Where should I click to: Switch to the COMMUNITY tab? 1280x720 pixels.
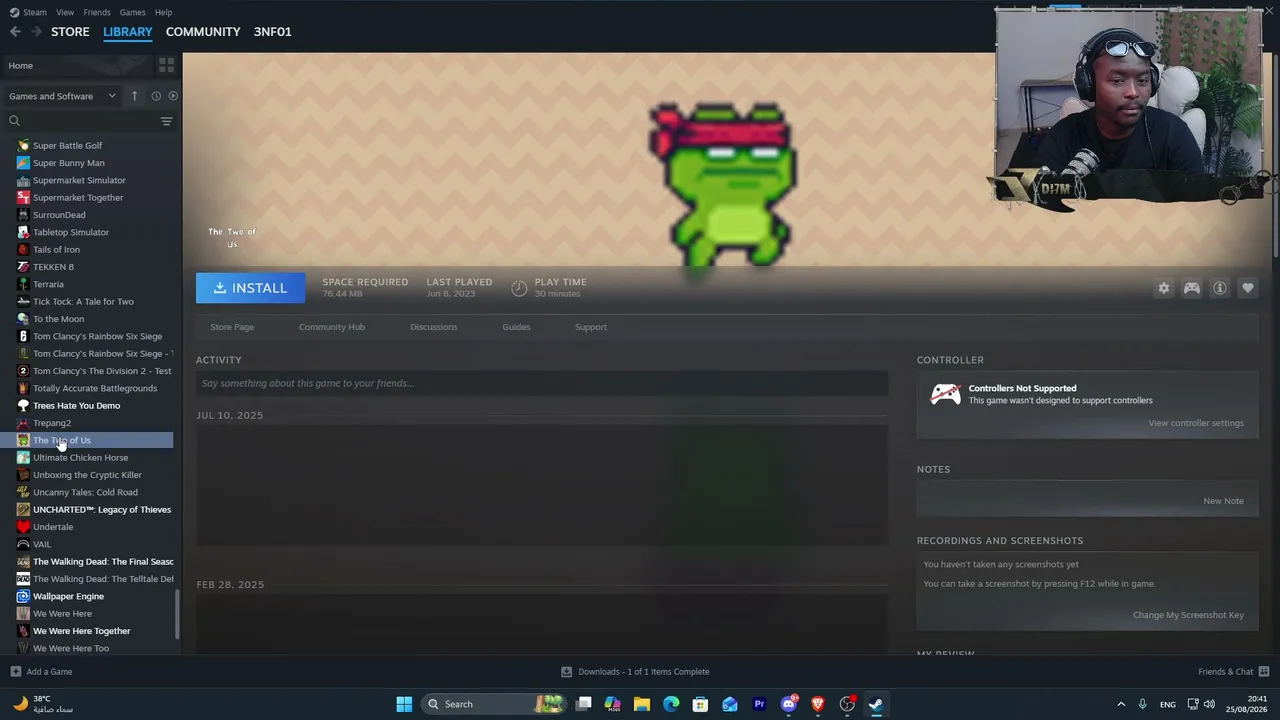tap(203, 32)
